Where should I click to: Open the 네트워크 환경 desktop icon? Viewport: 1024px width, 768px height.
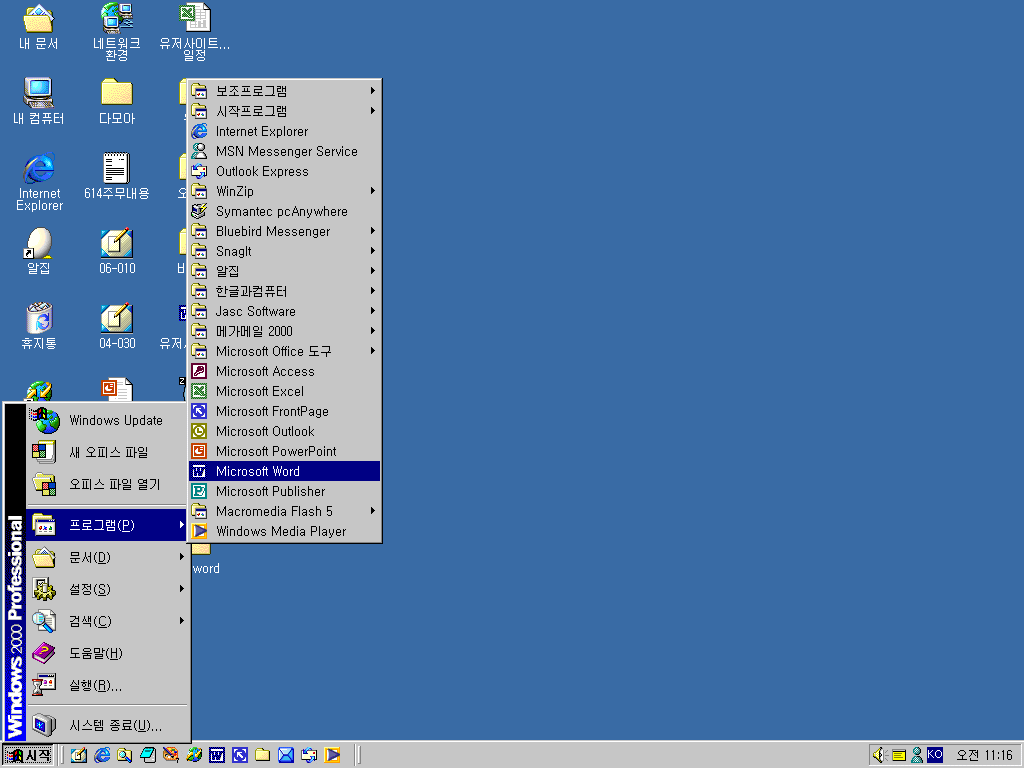[x=117, y=31]
